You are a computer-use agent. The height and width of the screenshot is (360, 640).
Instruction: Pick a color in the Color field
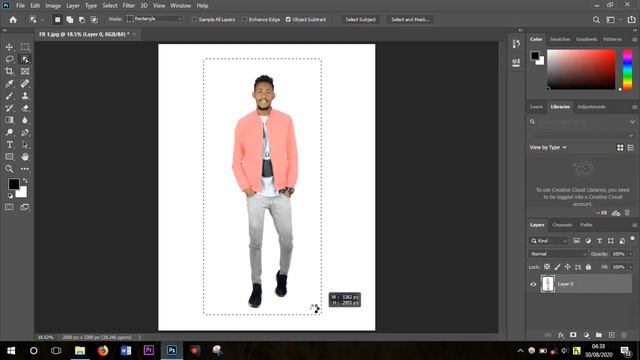click(581, 69)
